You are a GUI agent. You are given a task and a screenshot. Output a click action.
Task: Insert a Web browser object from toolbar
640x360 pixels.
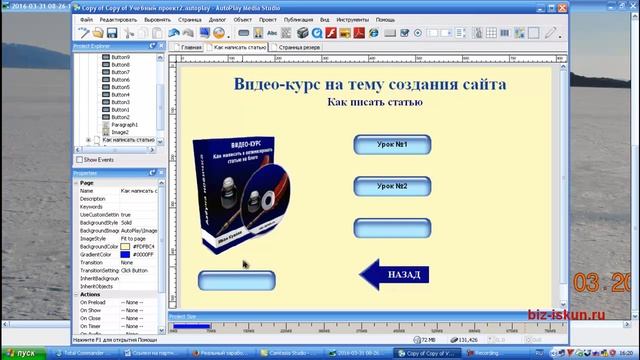point(373,33)
